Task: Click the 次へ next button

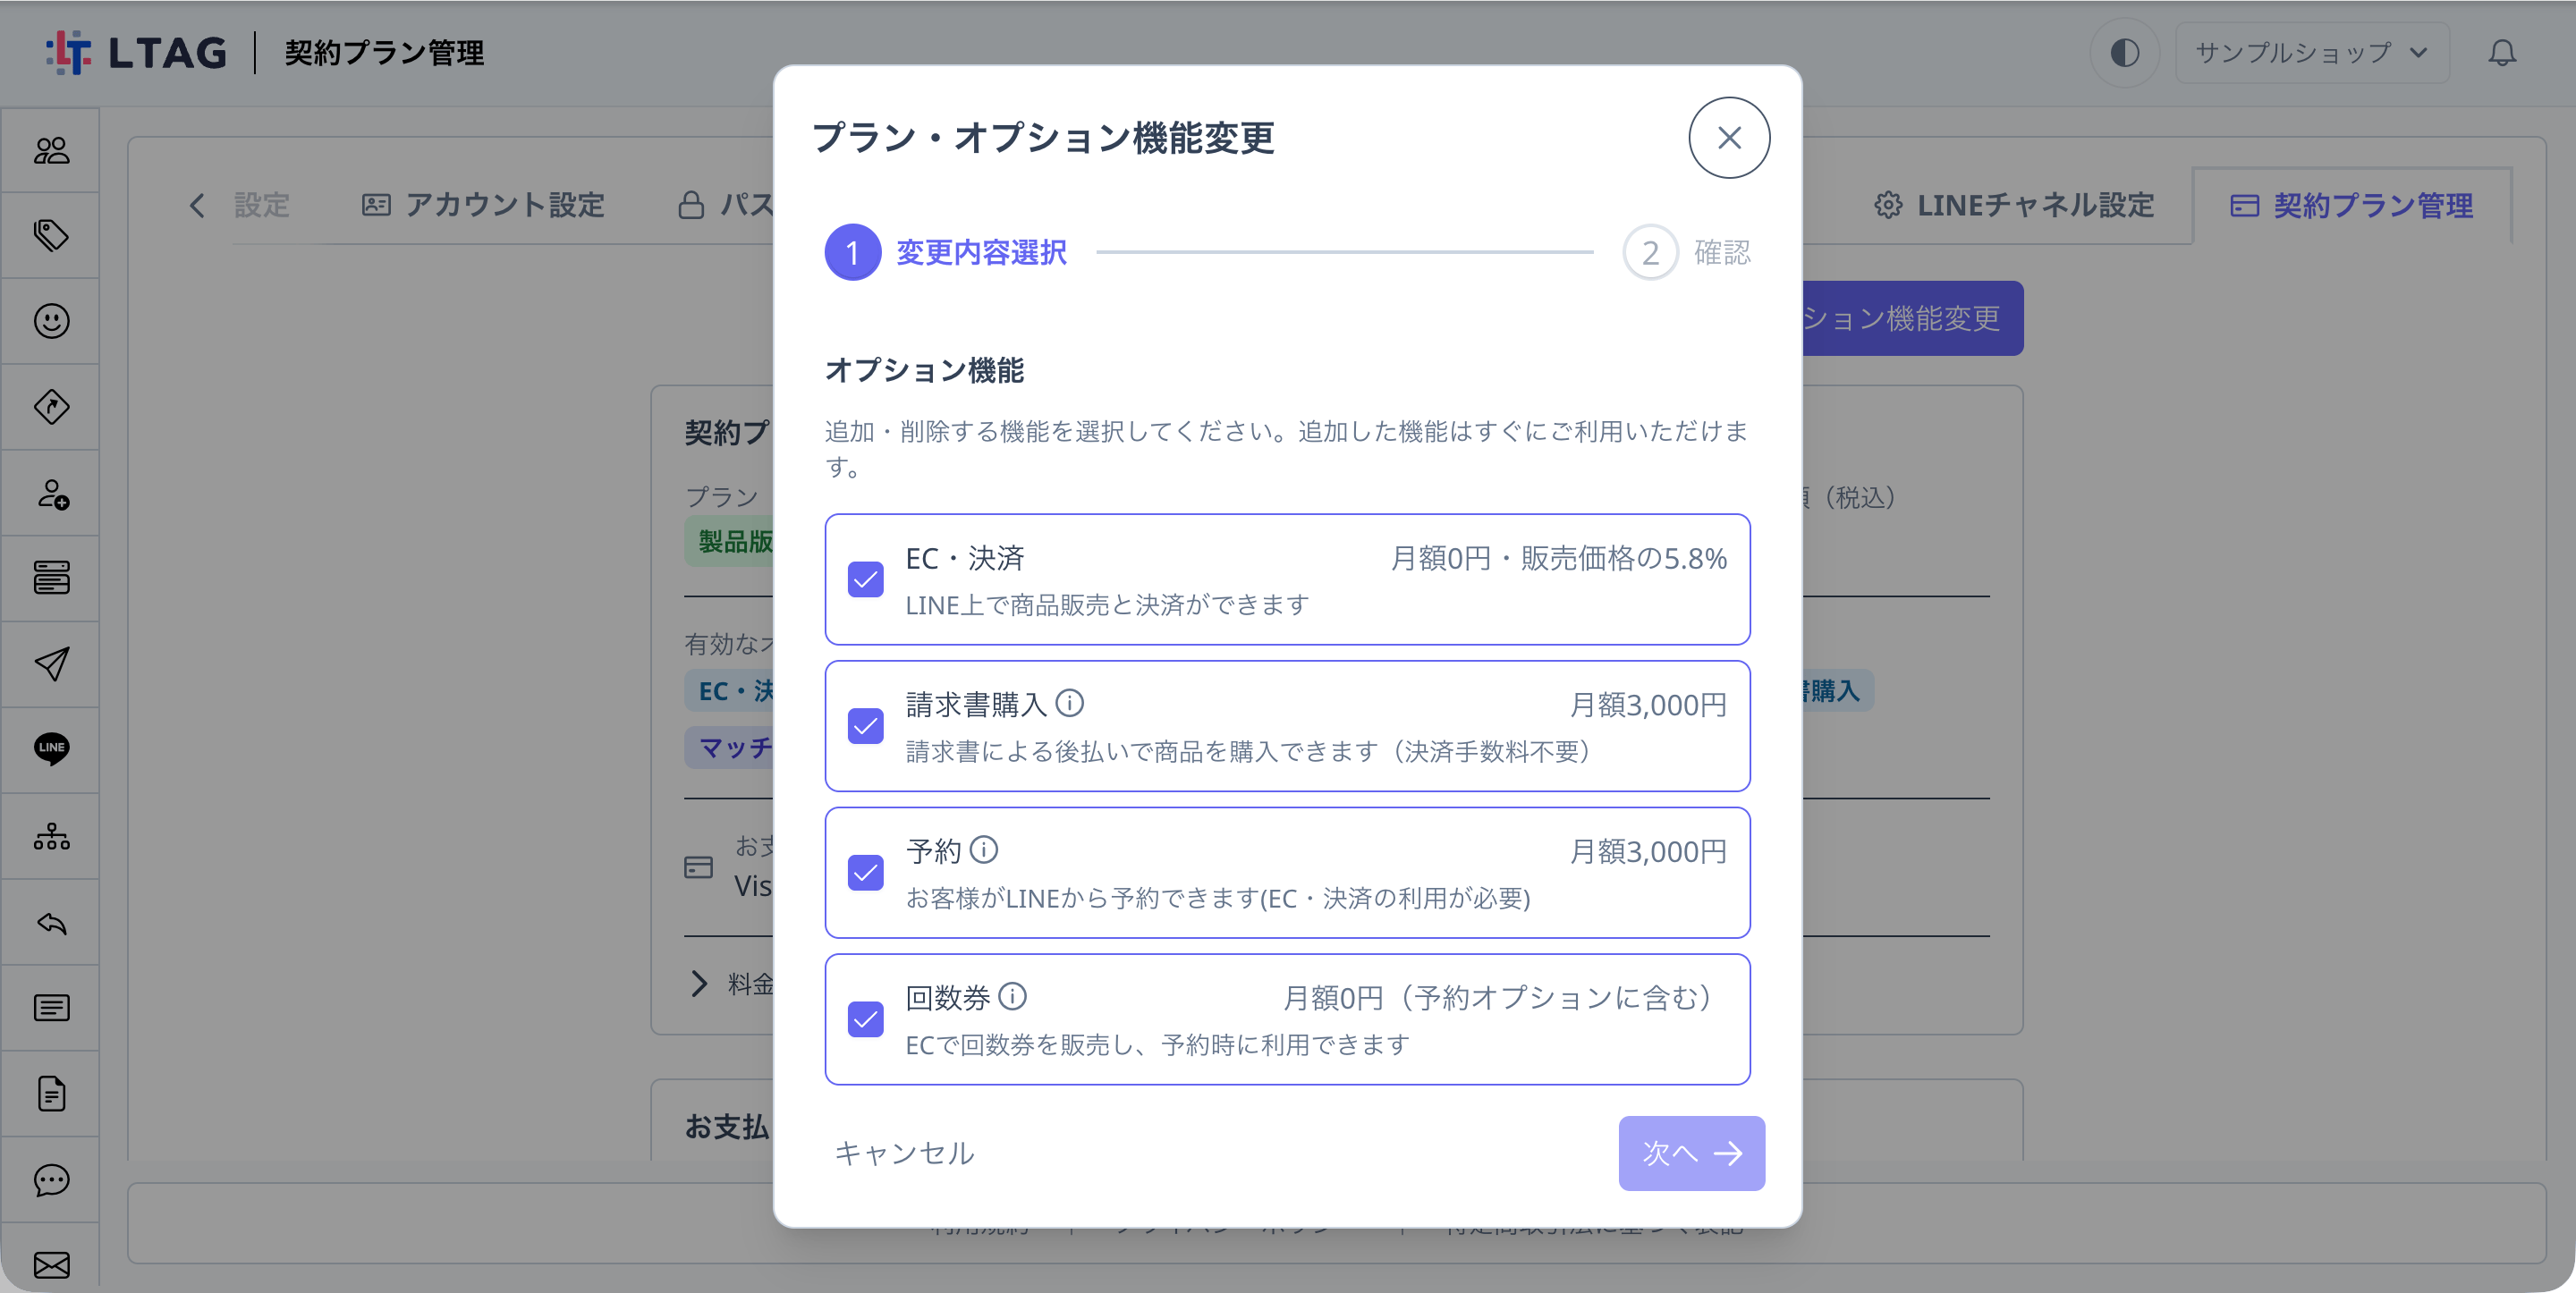Action: (x=1691, y=1153)
